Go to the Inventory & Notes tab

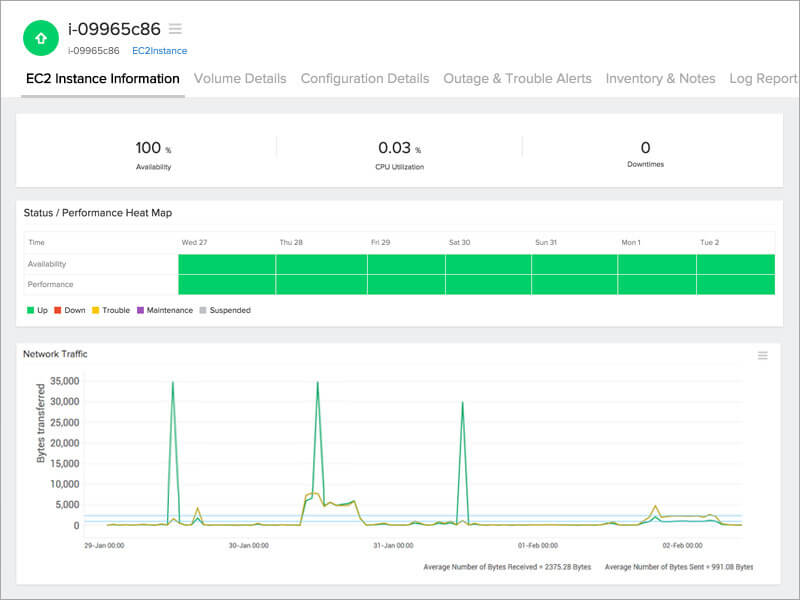[x=661, y=79]
